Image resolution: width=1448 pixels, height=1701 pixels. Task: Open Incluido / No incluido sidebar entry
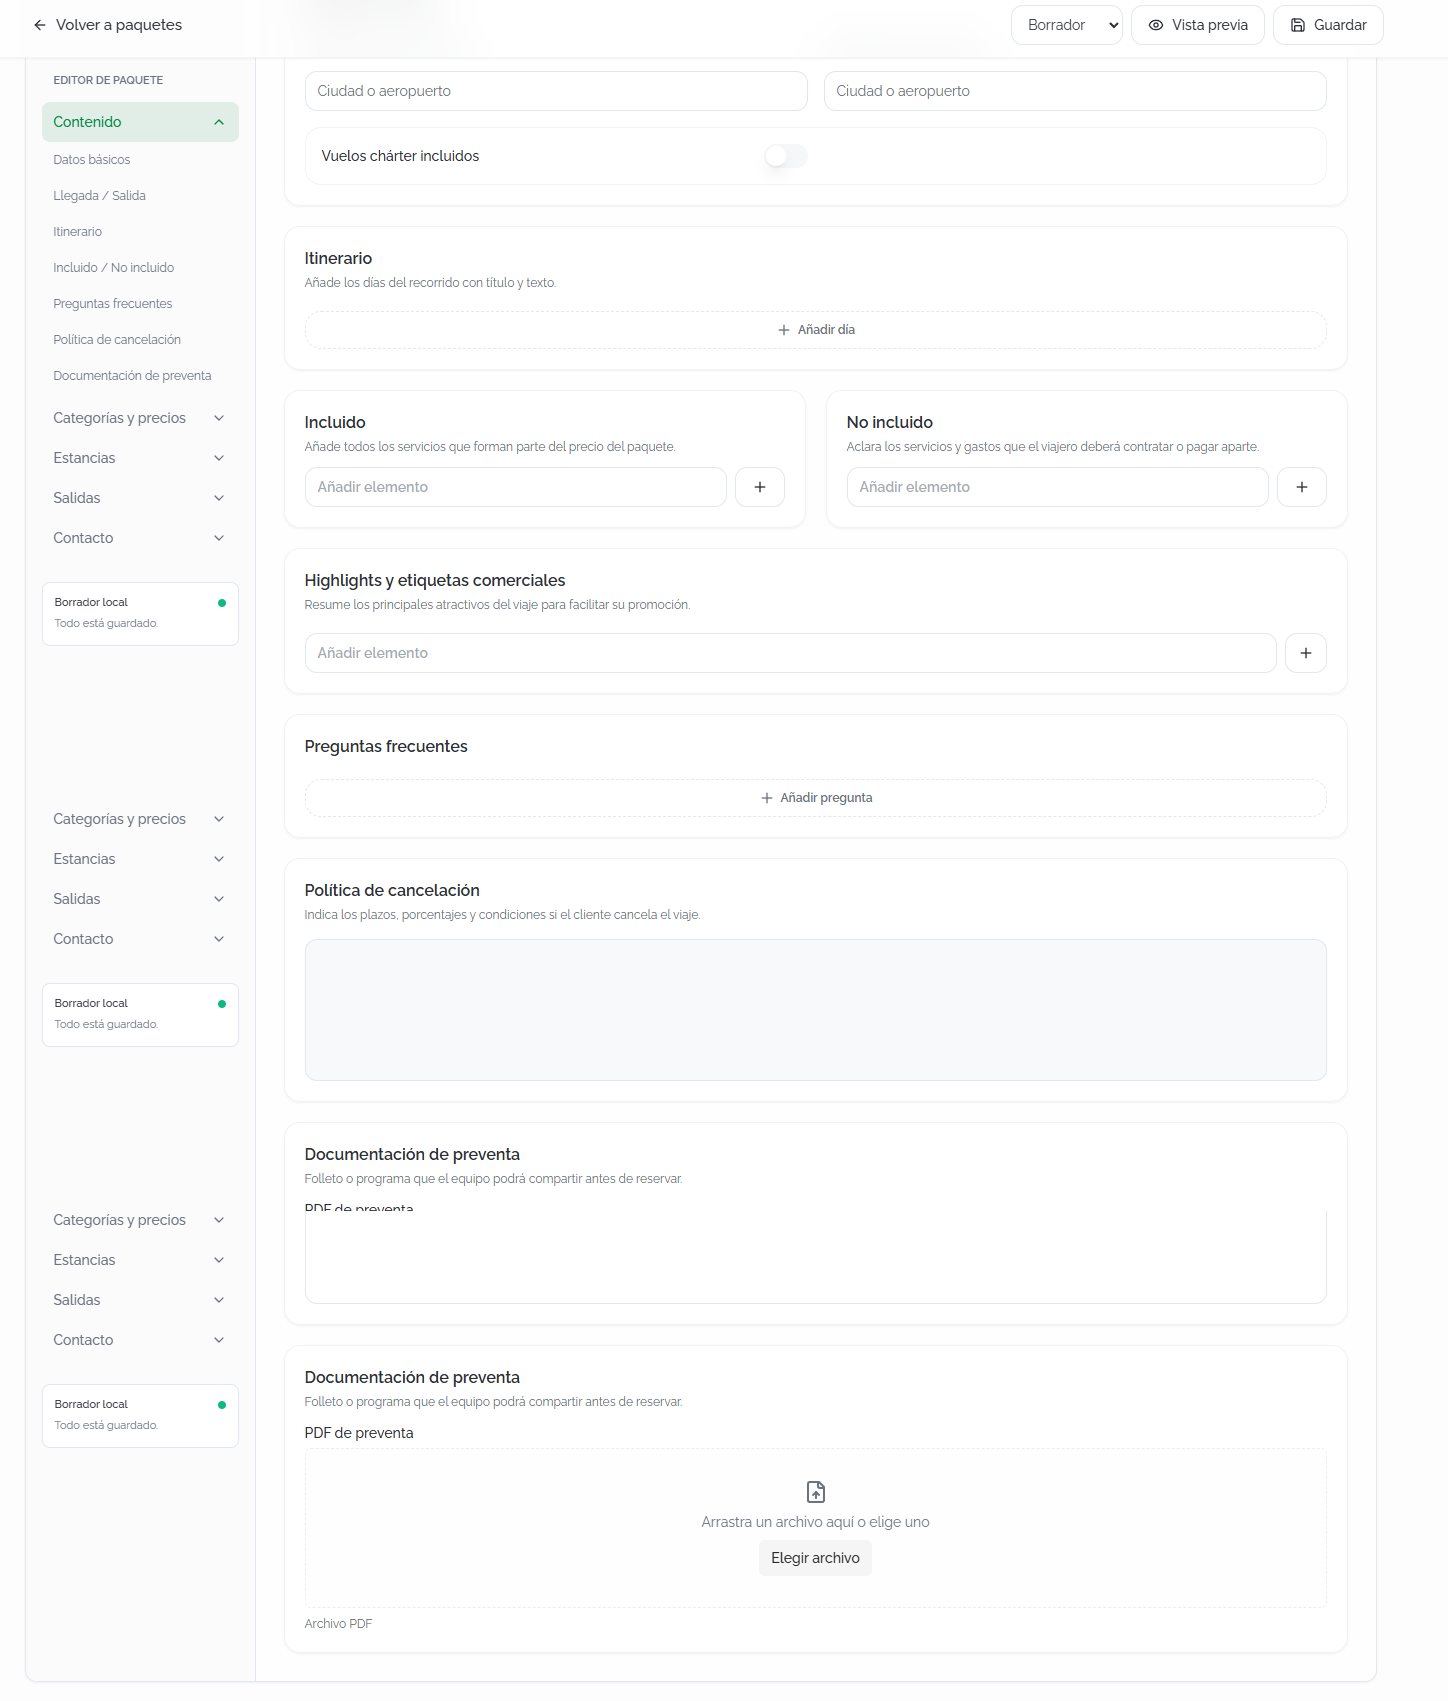(x=114, y=268)
